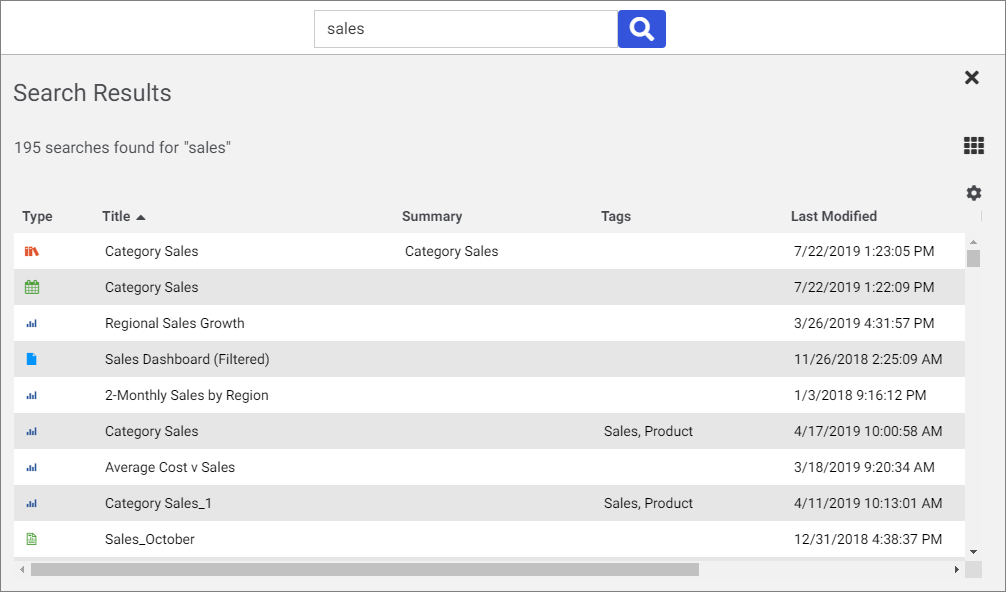Open the column settings gear
The width and height of the screenshot is (1006, 592).
coord(973,193)
